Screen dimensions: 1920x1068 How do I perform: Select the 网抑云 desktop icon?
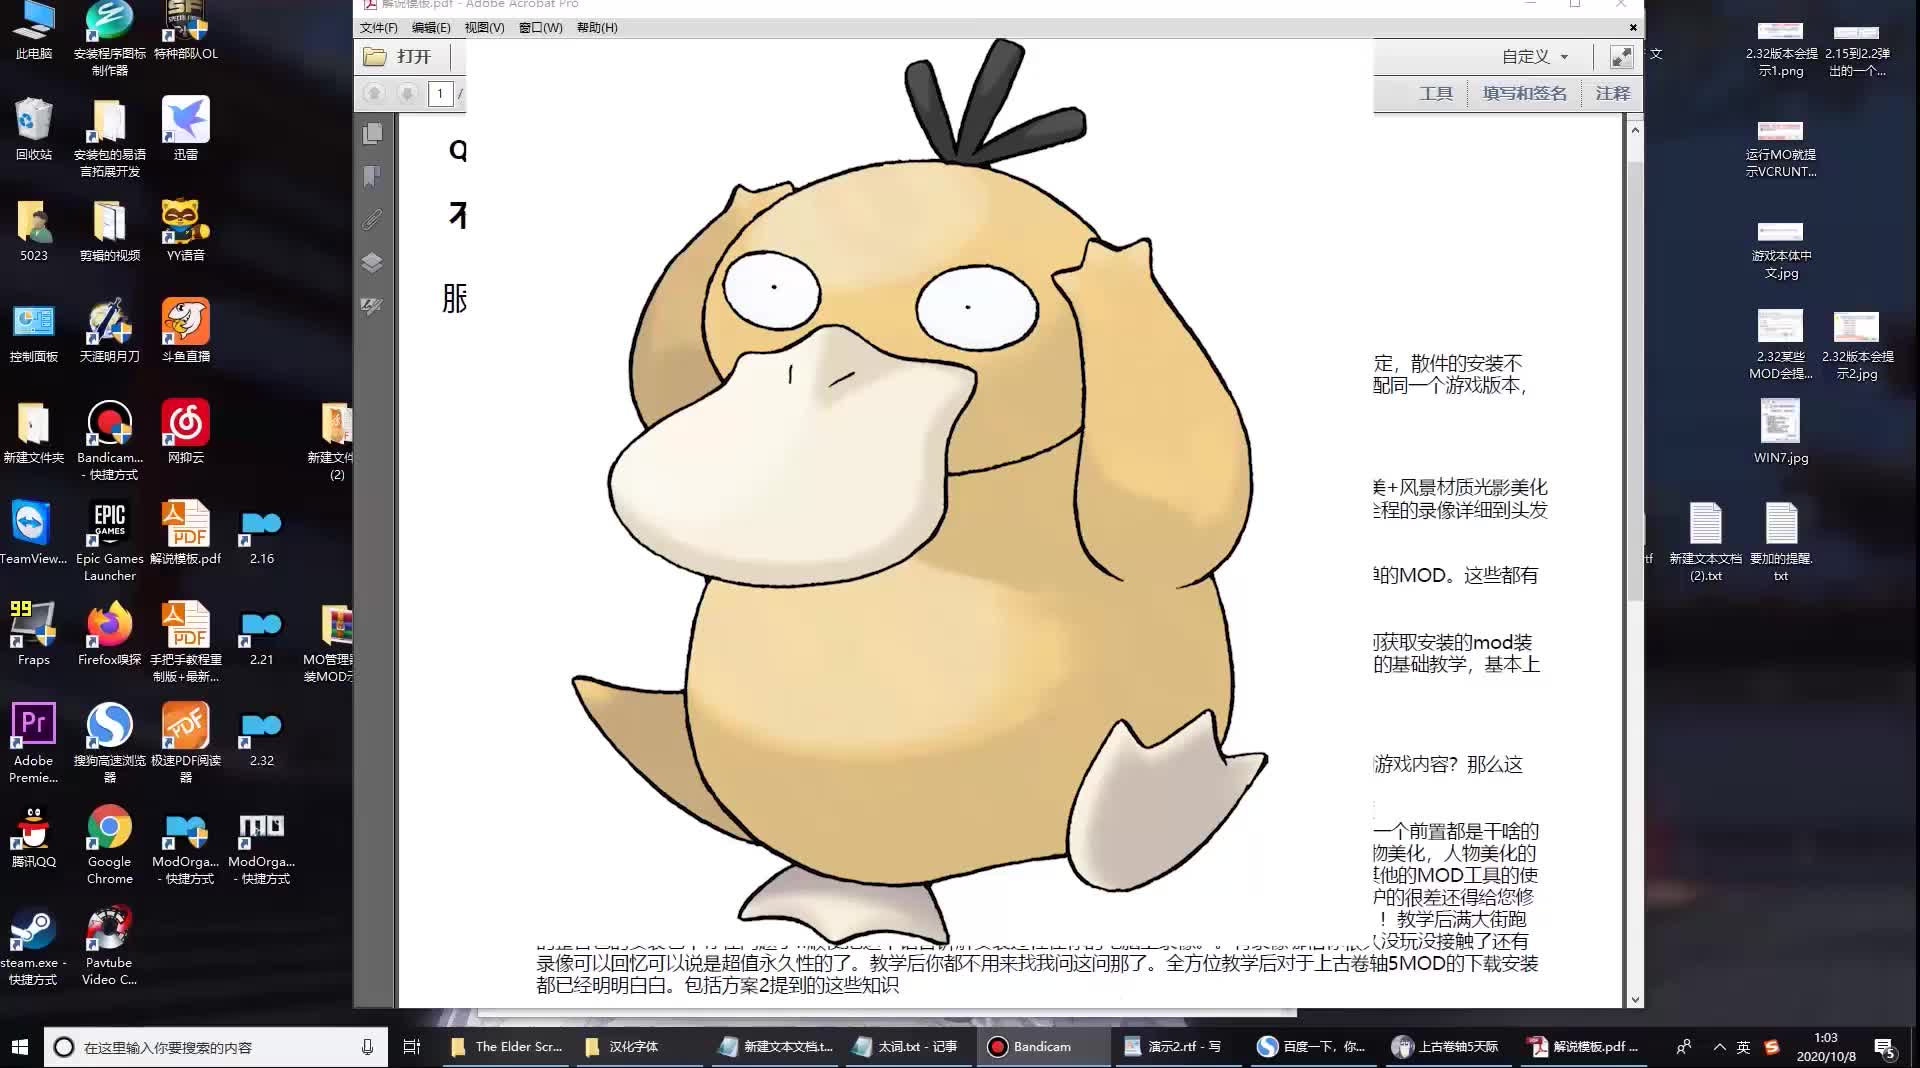(186, 432)
